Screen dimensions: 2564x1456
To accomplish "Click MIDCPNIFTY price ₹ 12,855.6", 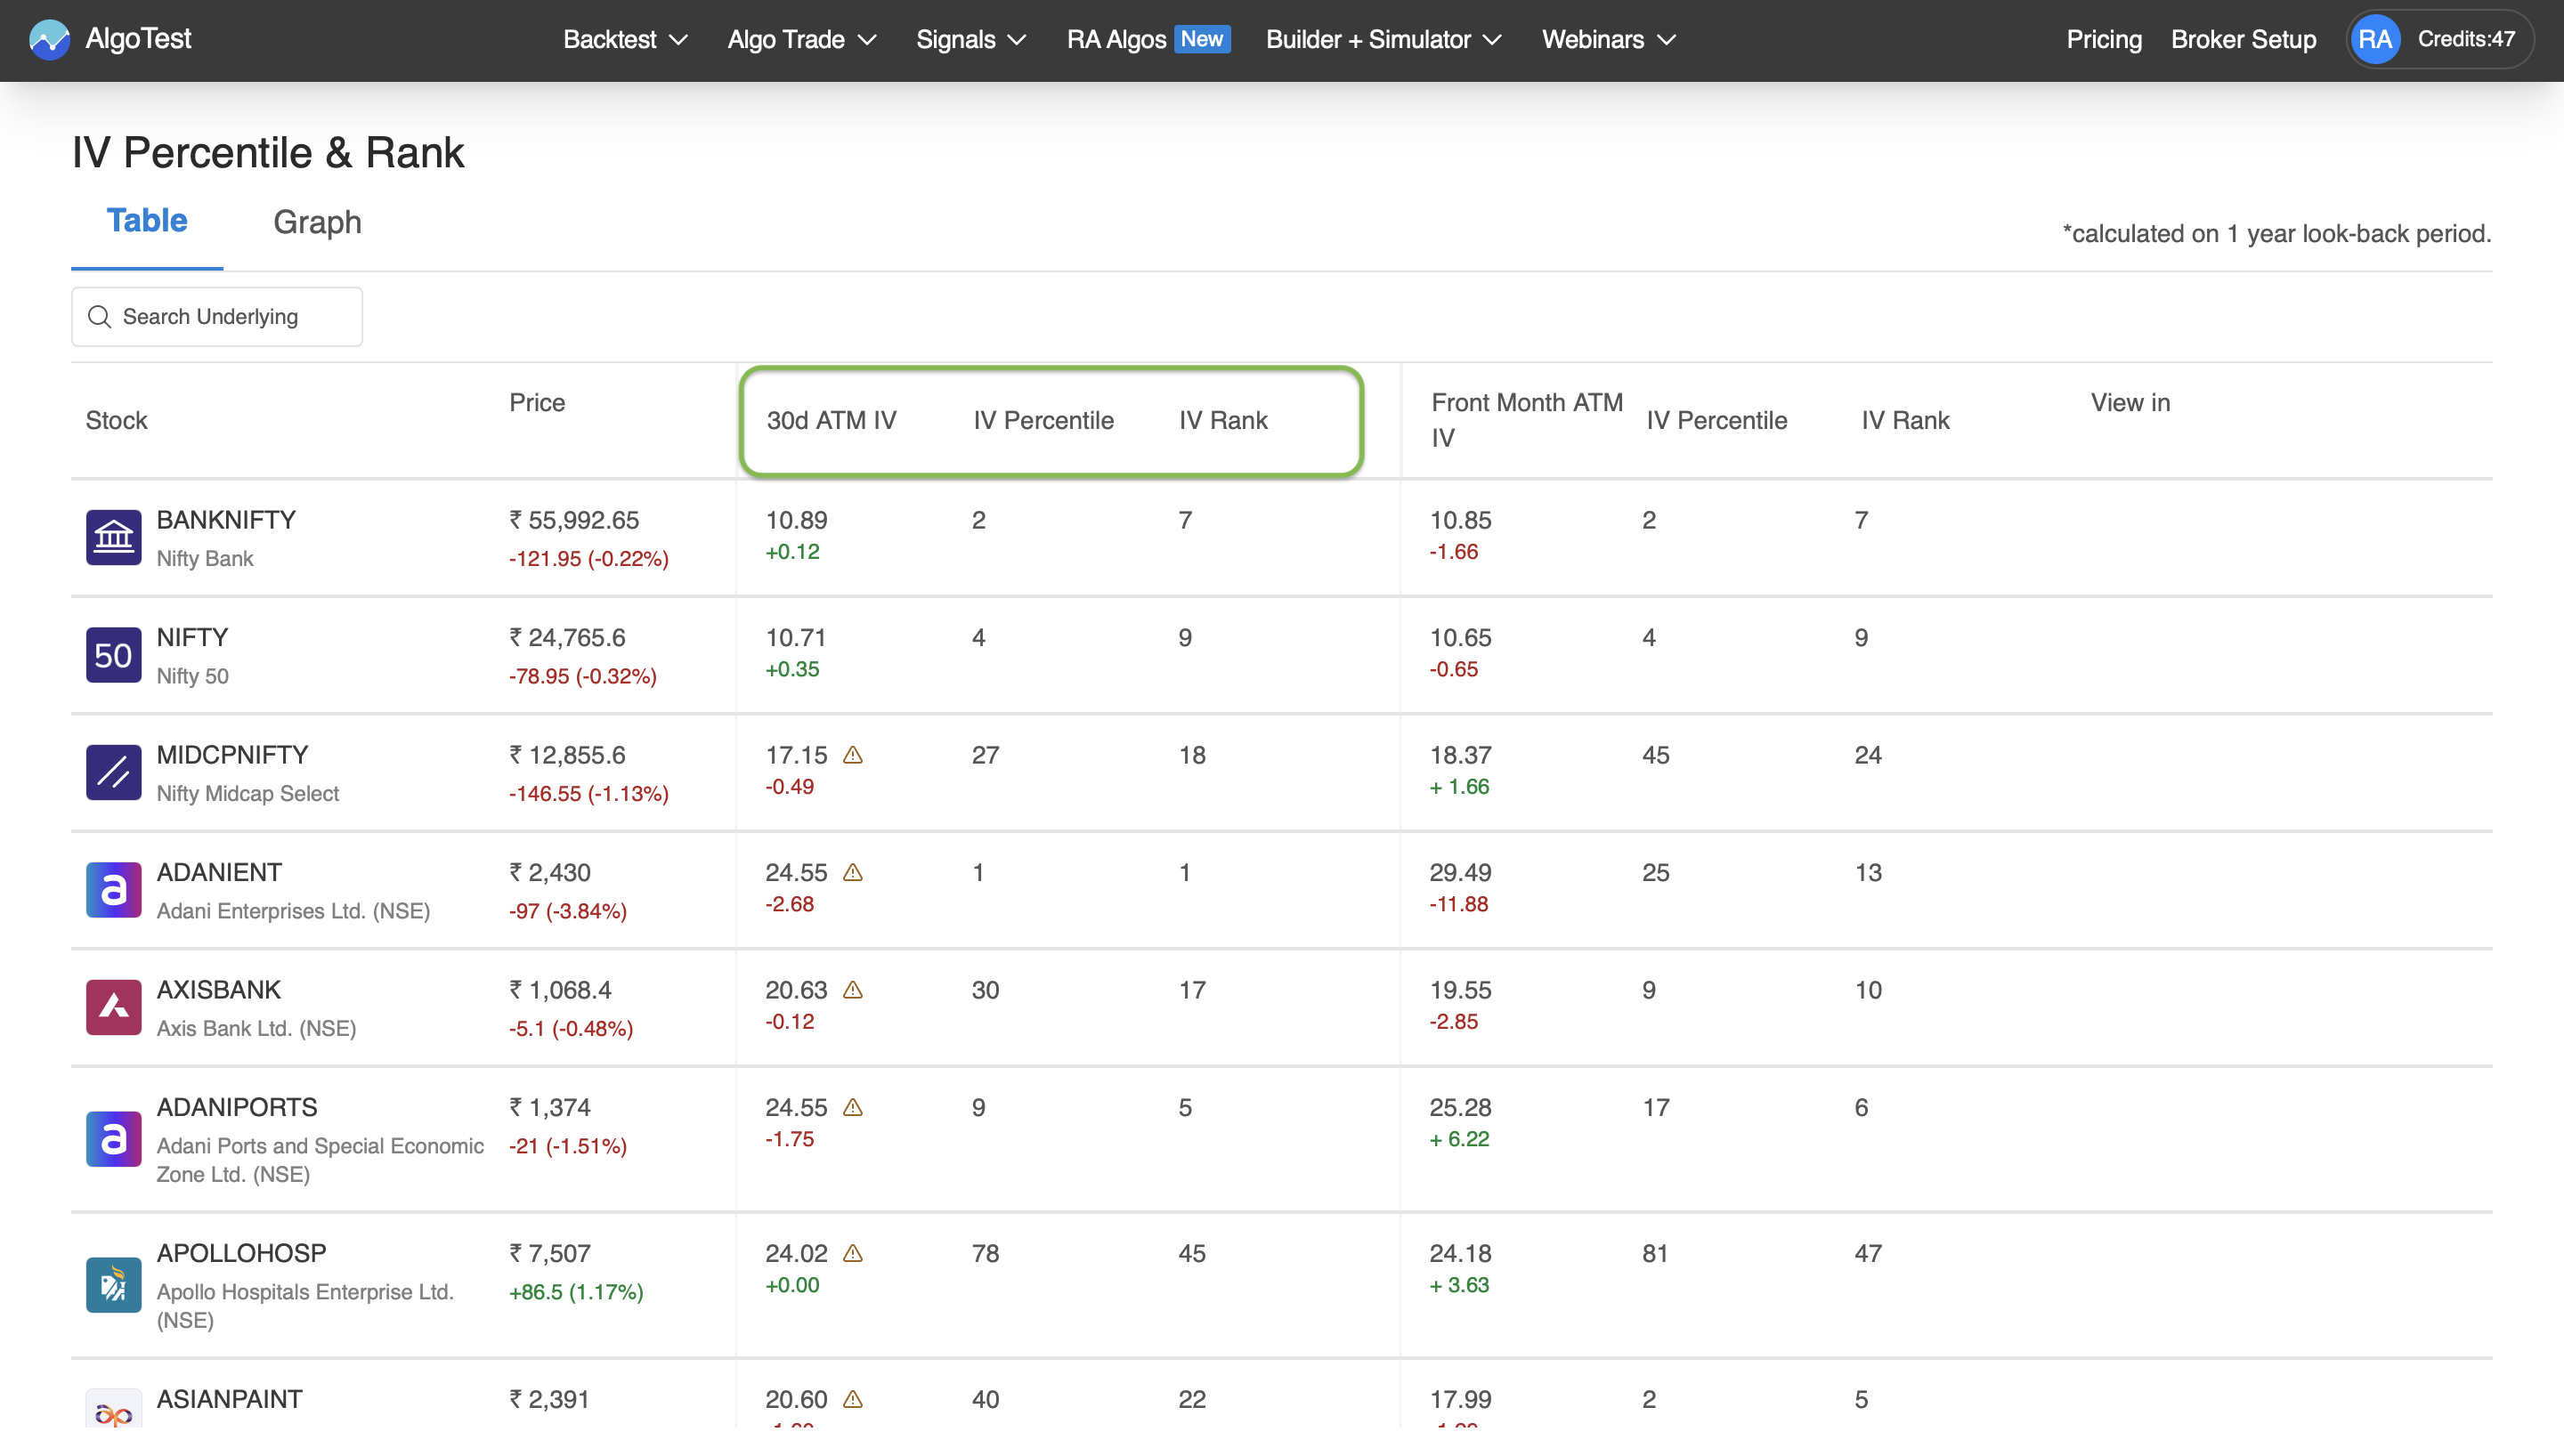I will [x=567, y=755].
